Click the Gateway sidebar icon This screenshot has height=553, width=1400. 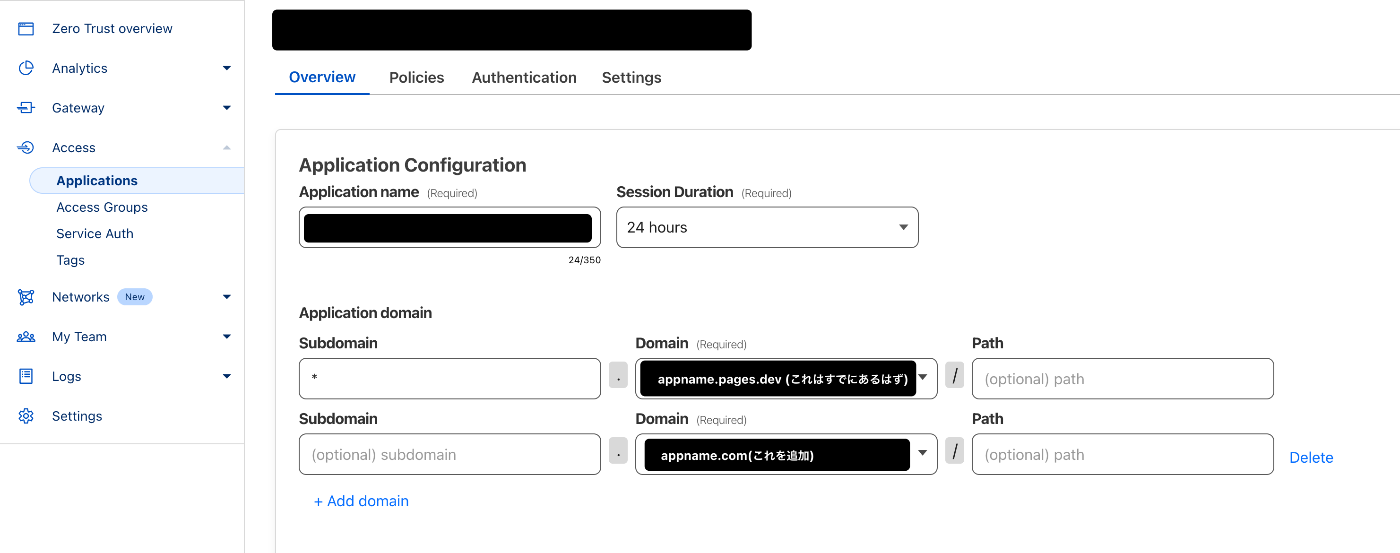tap(26, 108)
